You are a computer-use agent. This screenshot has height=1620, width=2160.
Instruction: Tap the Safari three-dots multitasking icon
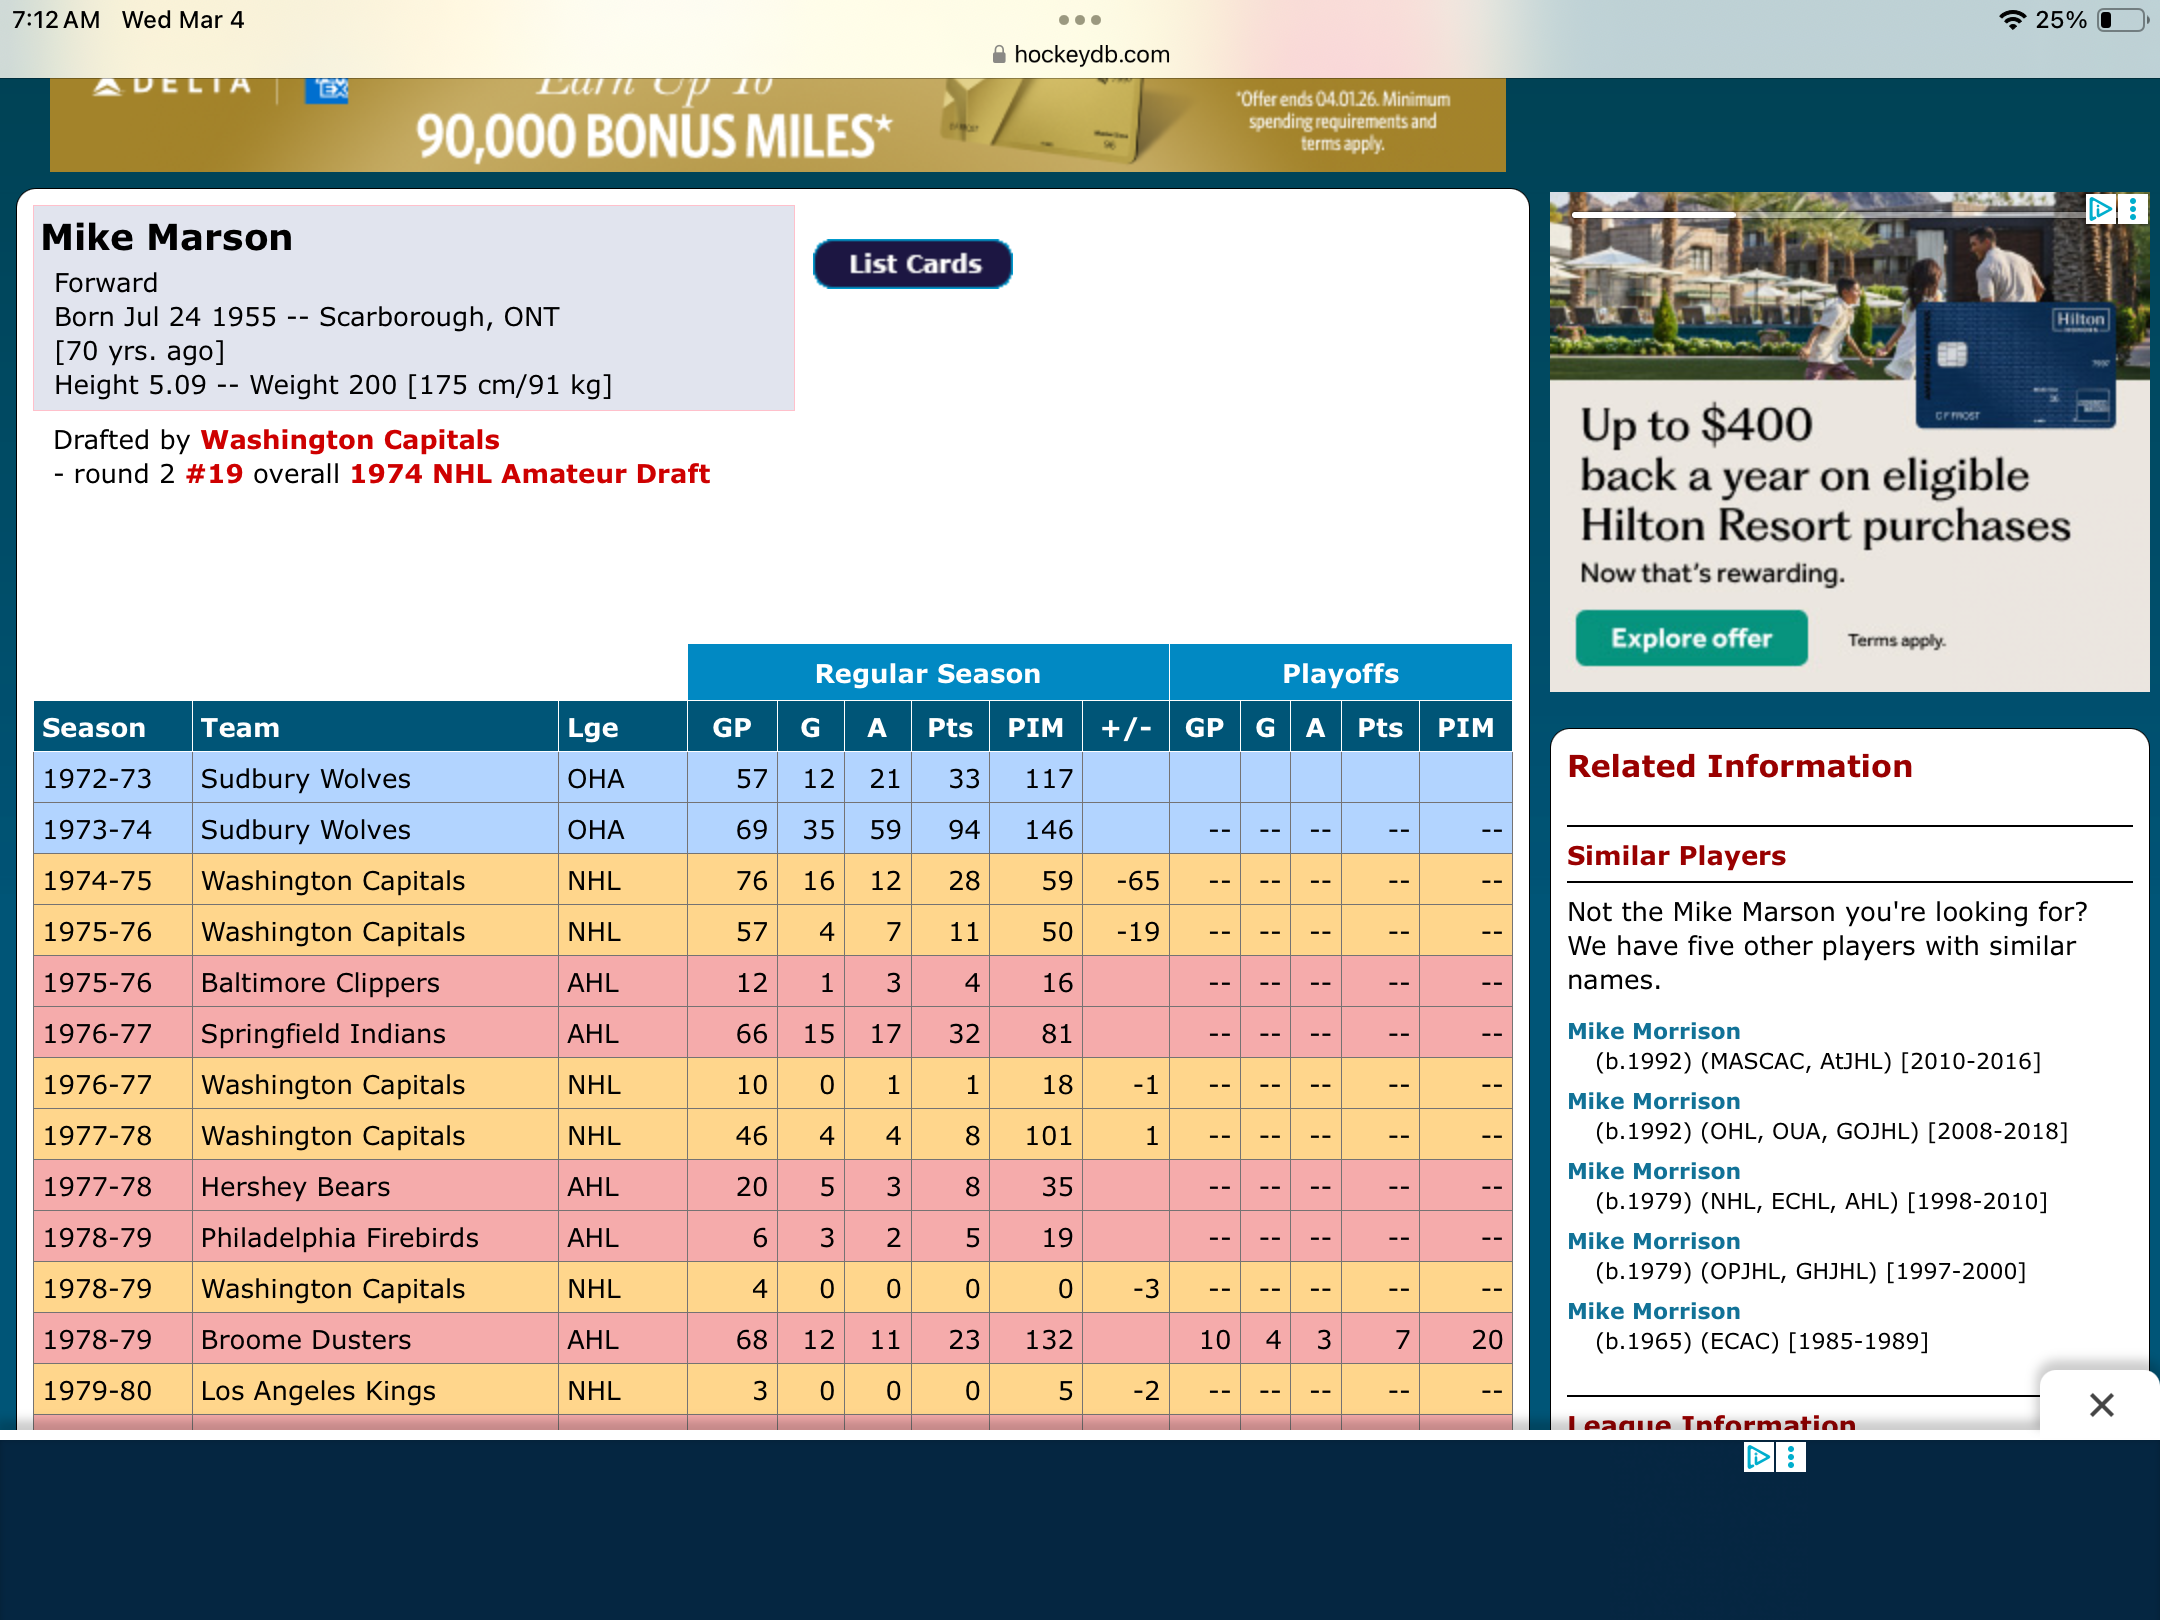point(1079,20)
